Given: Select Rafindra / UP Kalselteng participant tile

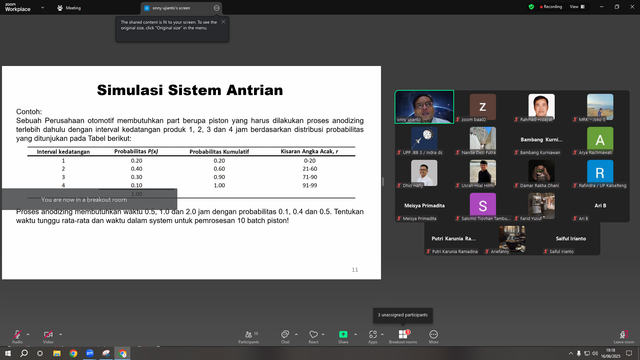Looking at the screenshot, I should (600, 173).
